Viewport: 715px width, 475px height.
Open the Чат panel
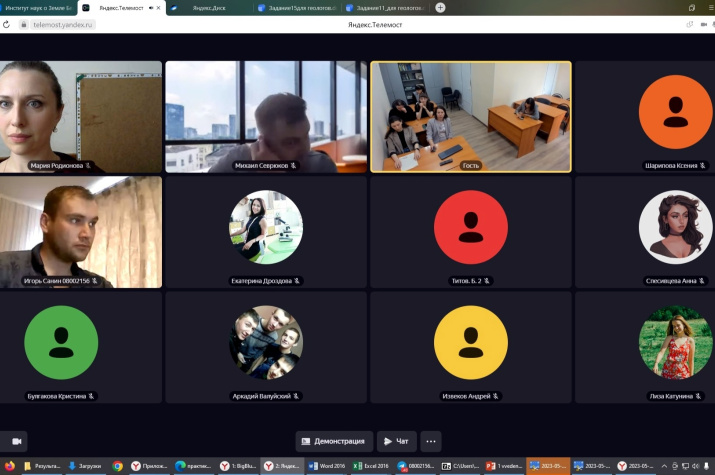397,441
